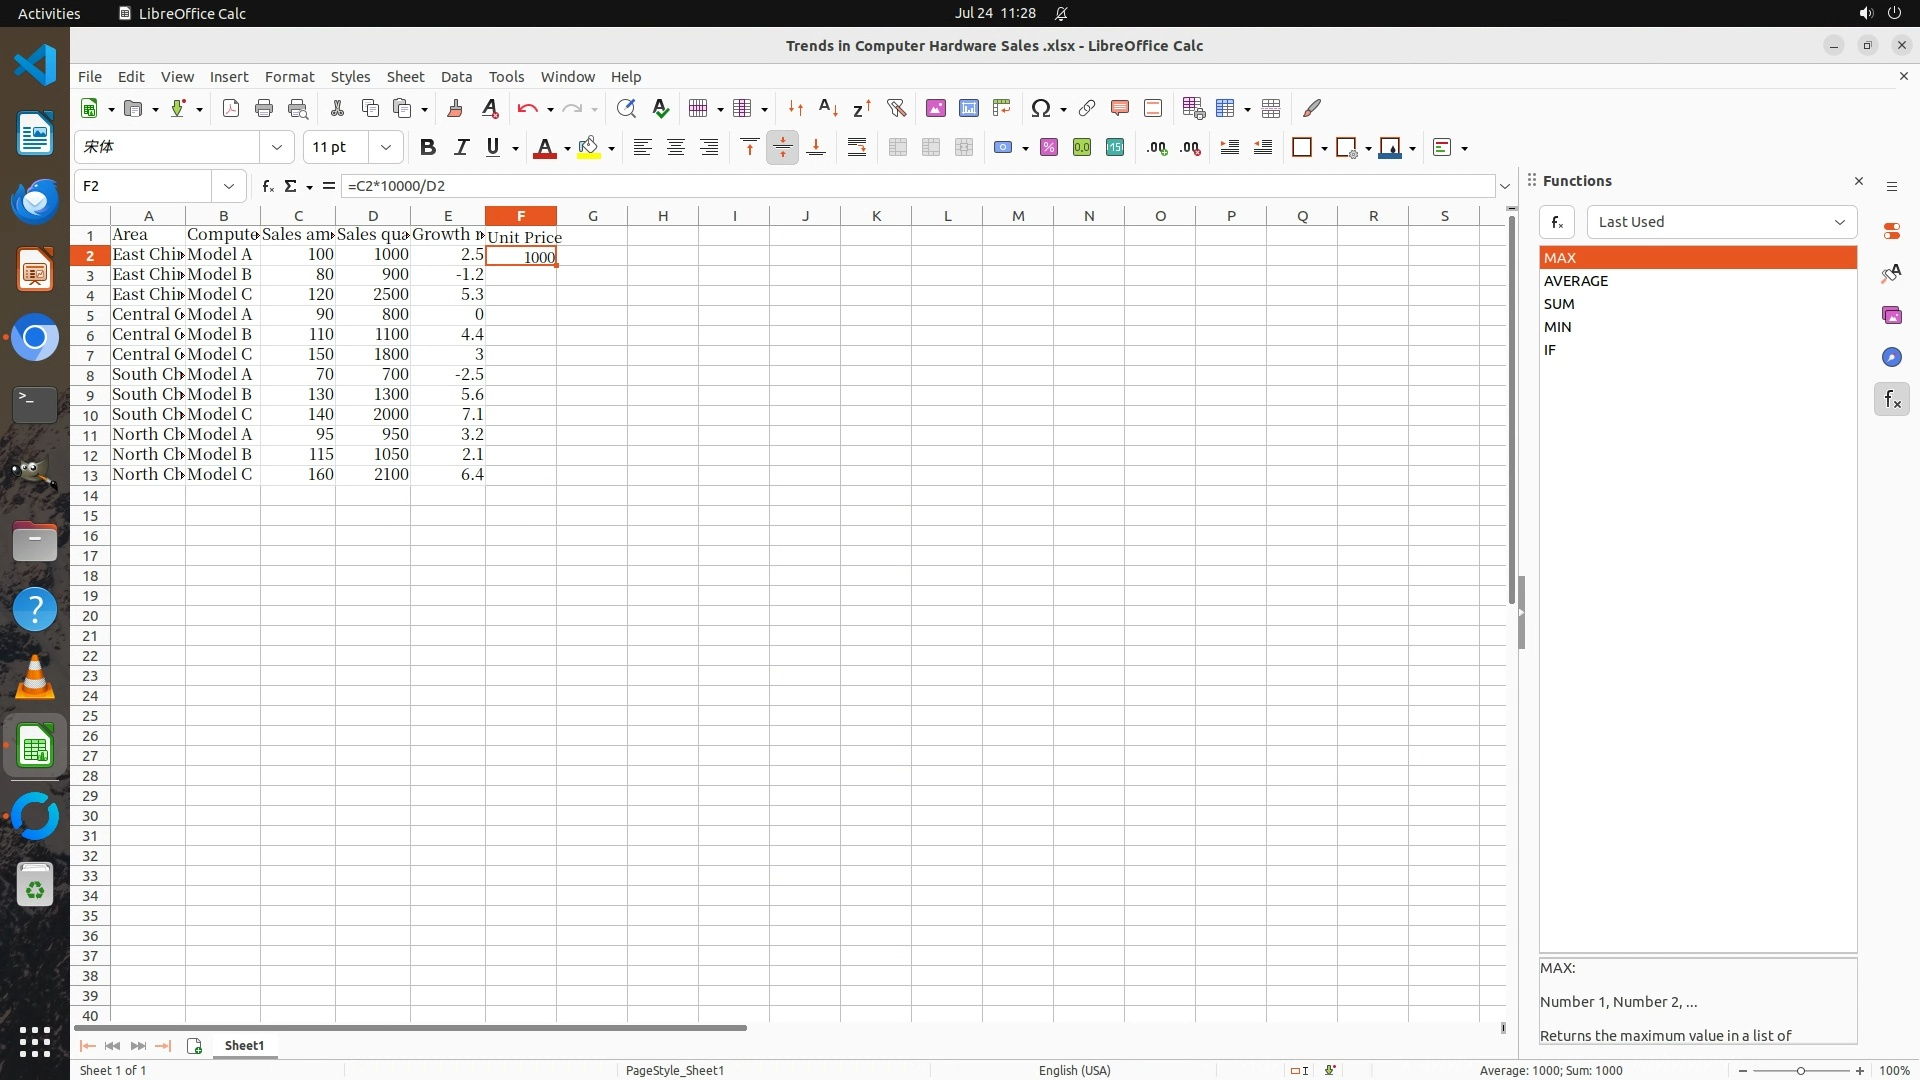
Task: Expand the Last Used function category dropdown
Action: pyautogui.click(x=1839, y=222)
